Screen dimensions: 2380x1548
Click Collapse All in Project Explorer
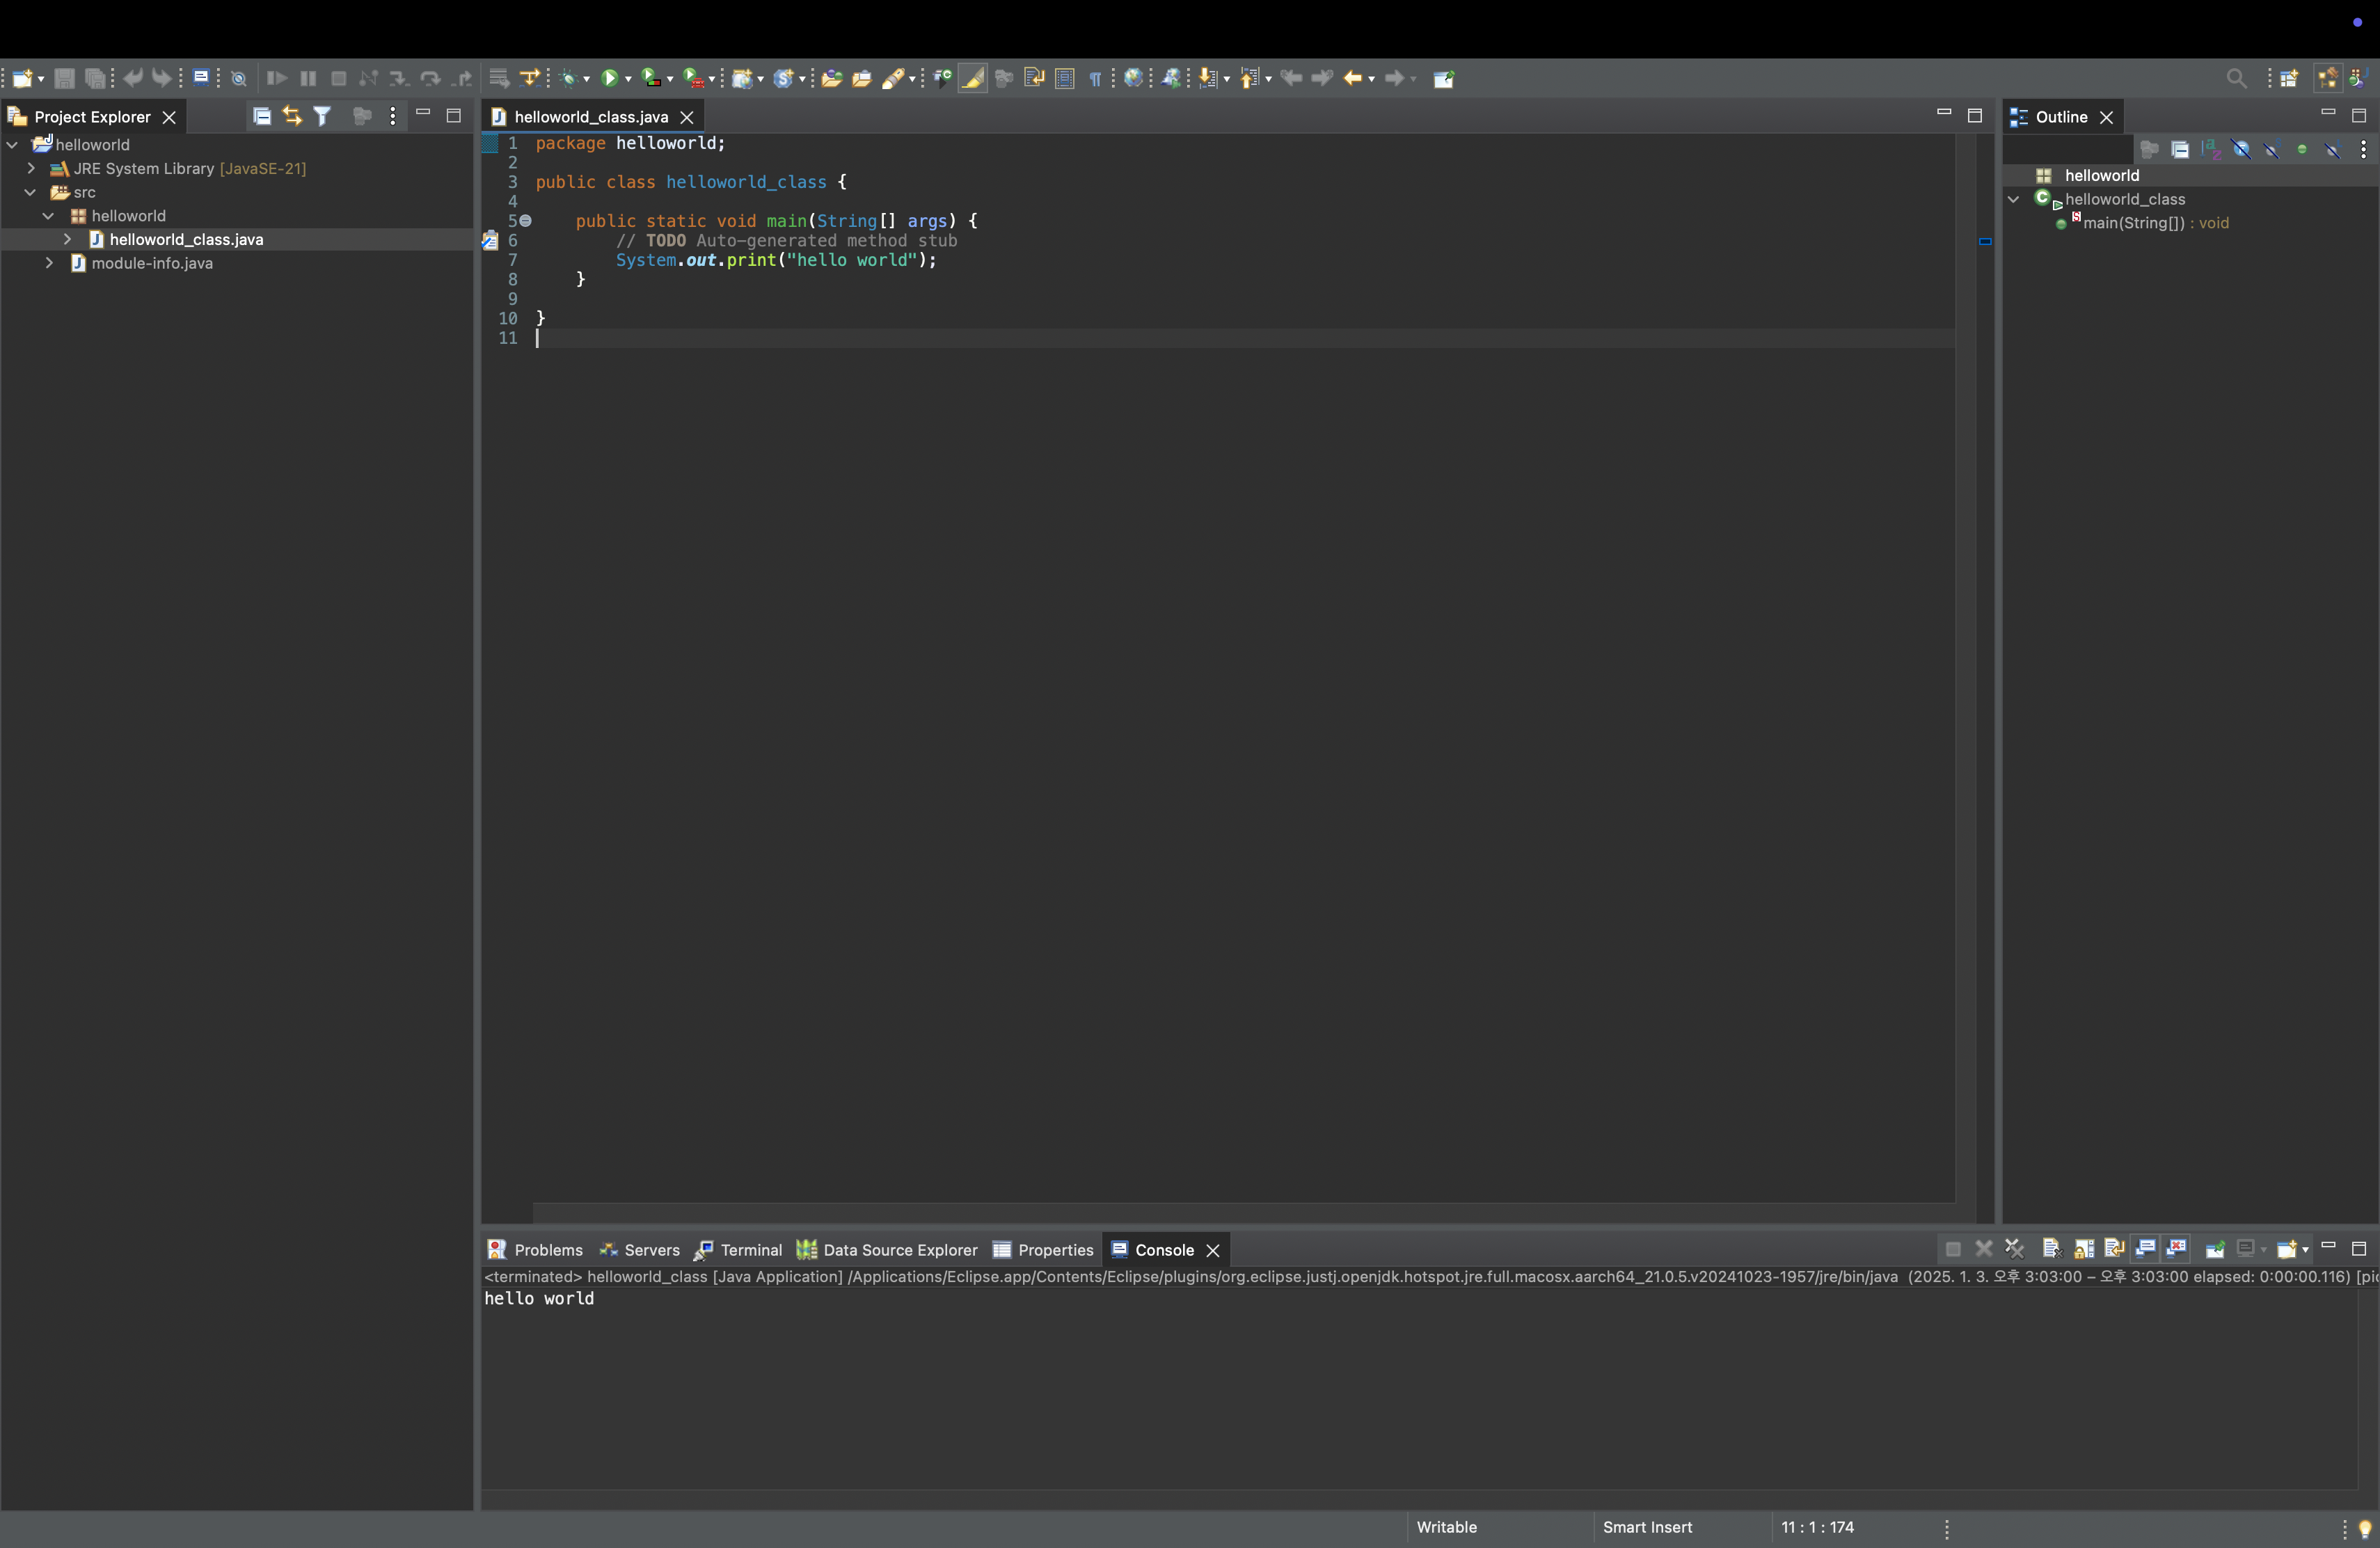click(261, 117)
